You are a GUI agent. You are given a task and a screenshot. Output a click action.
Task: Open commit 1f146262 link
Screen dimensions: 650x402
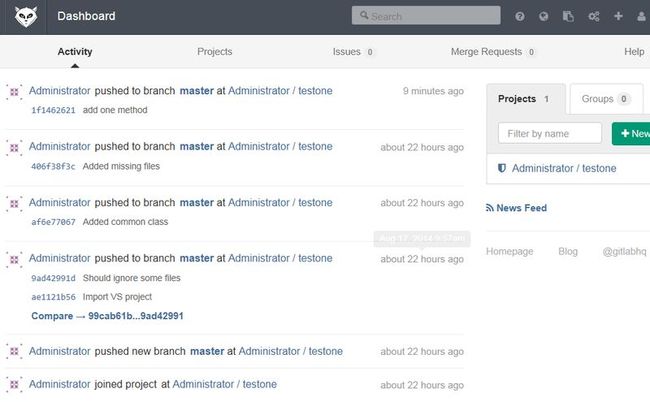pos(53,110)
